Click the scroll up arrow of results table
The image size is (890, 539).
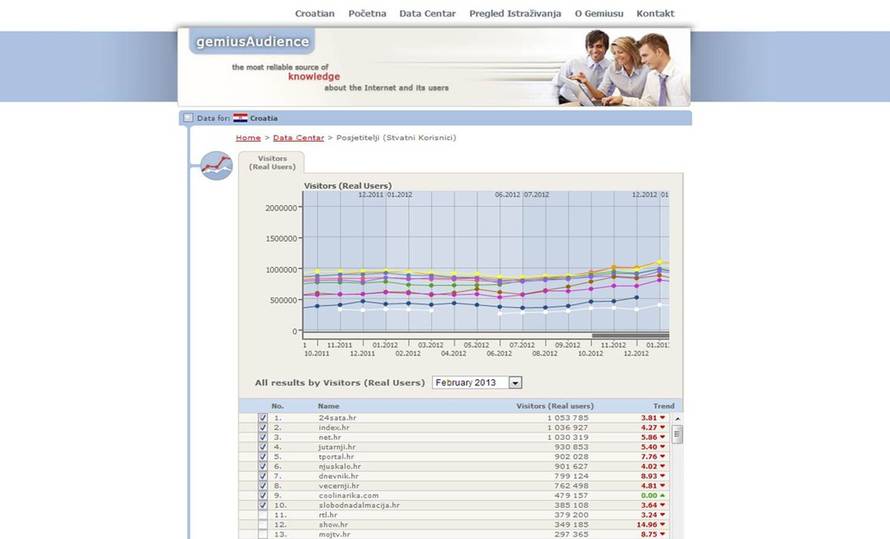[677, 417]
